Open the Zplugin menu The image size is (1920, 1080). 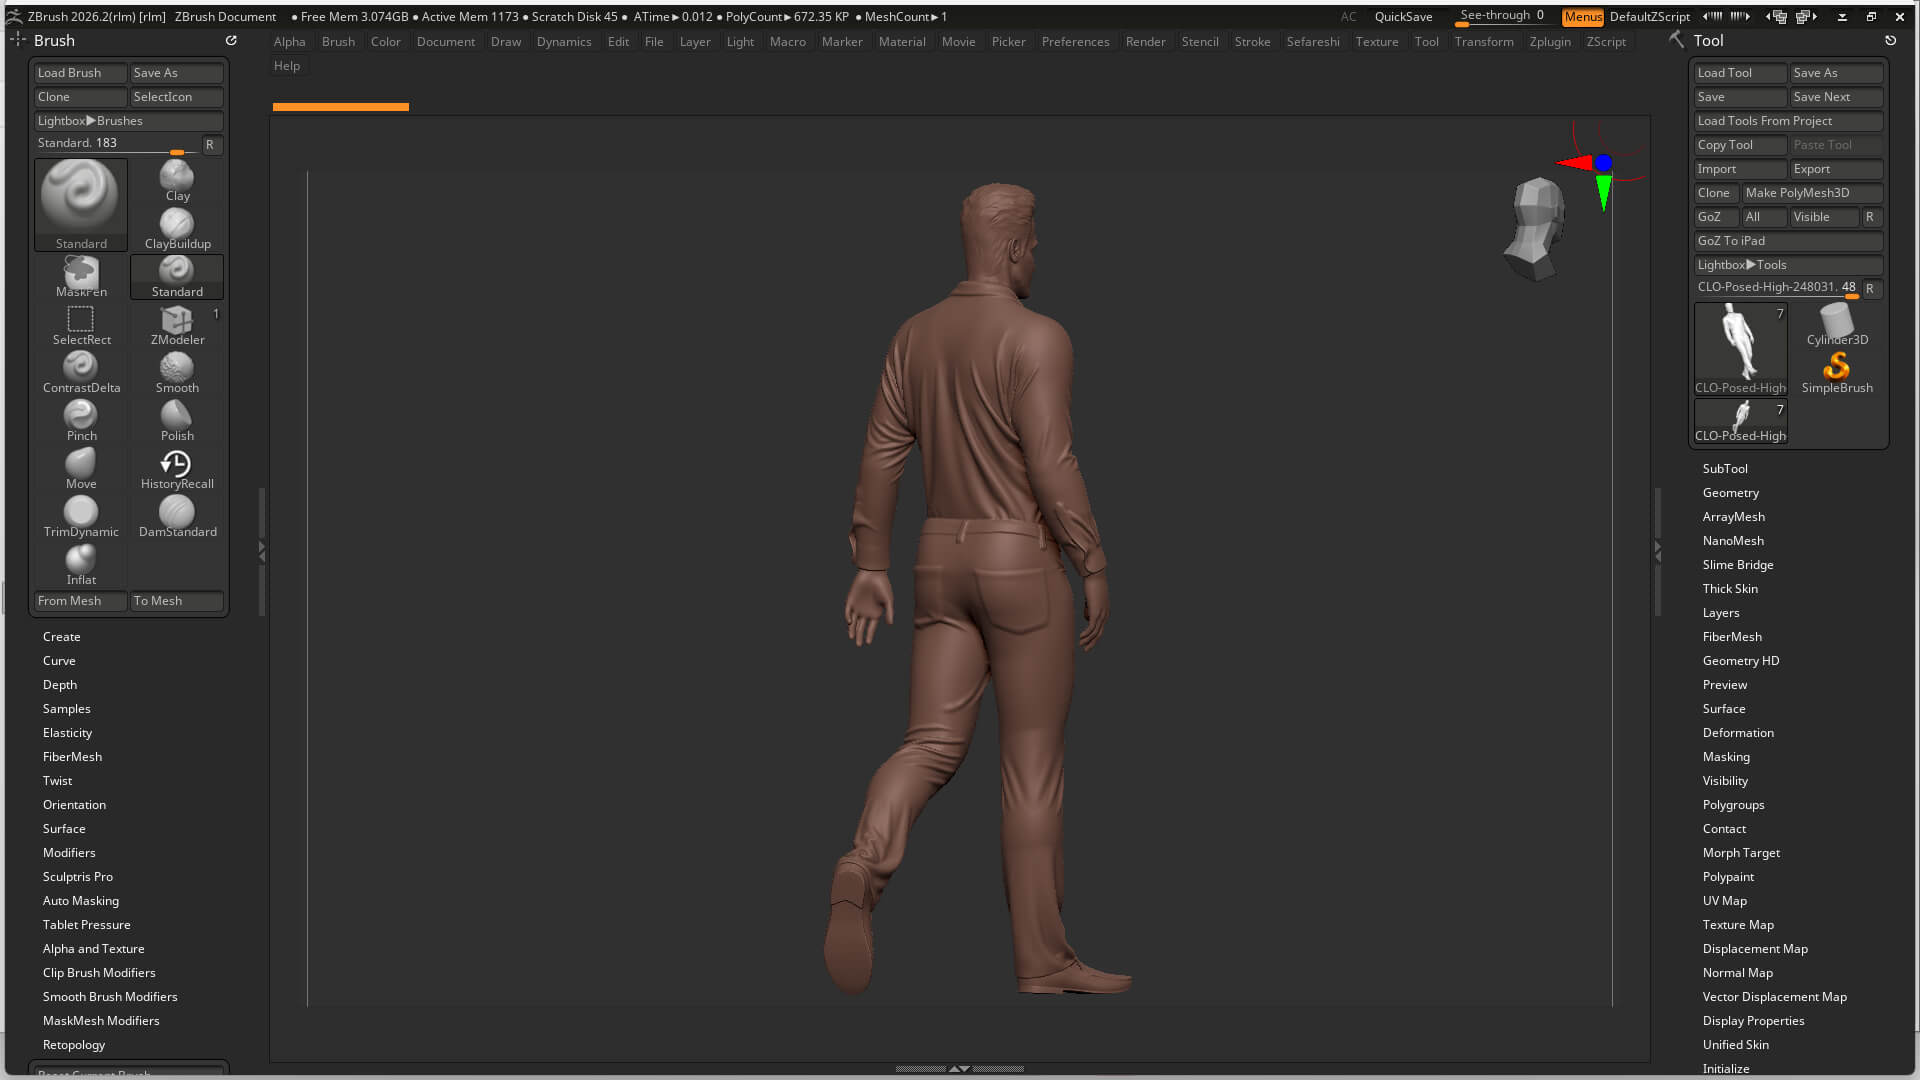coord(1549,42)
